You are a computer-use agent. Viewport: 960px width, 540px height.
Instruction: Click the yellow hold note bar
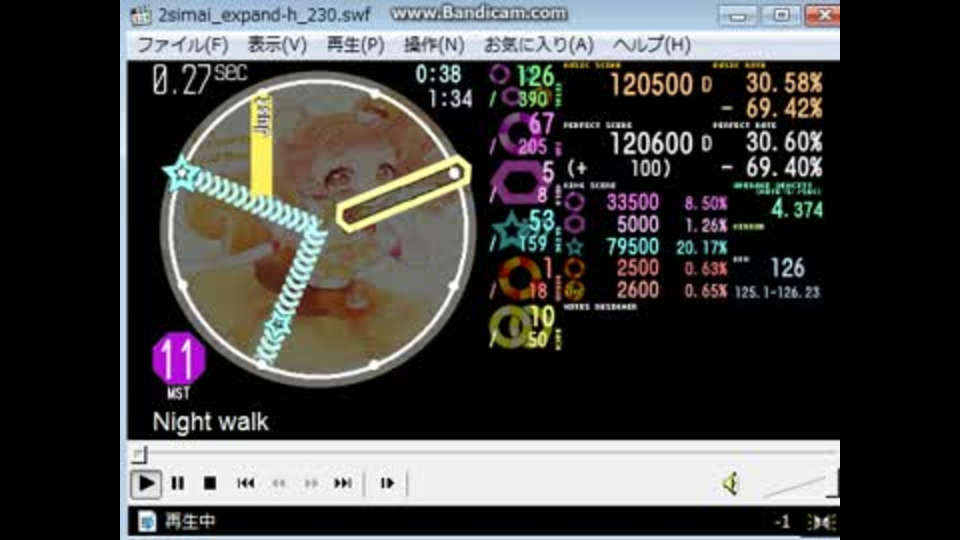[261, 144]
